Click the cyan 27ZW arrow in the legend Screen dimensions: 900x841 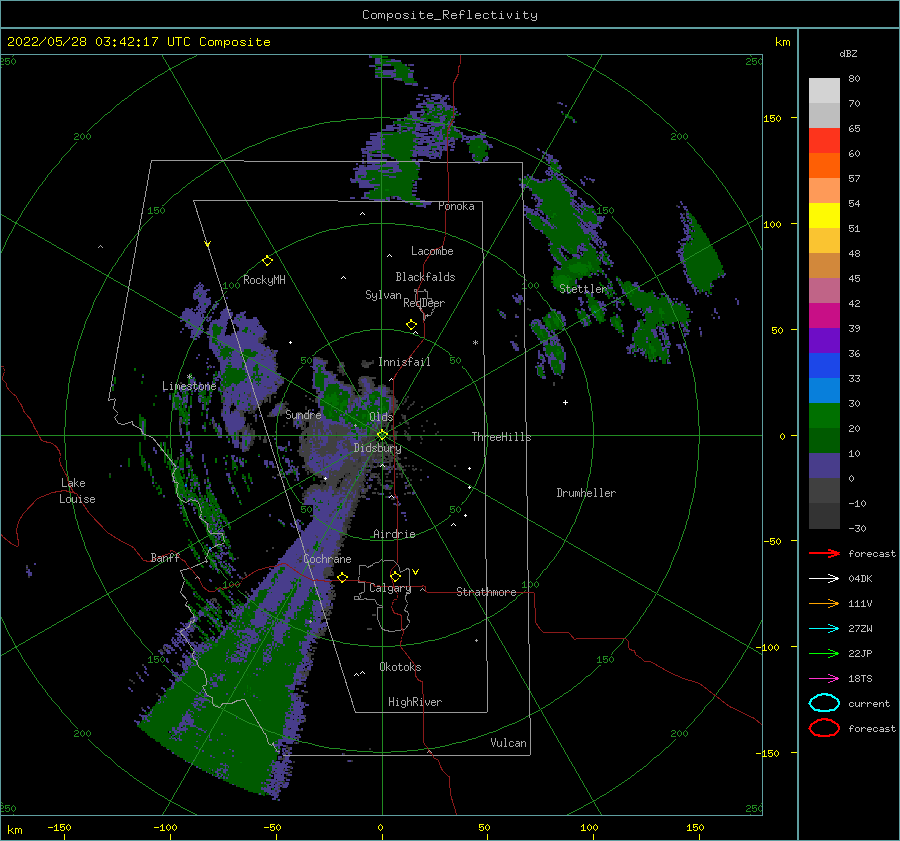pyautogui.click(x=824, y=629)
